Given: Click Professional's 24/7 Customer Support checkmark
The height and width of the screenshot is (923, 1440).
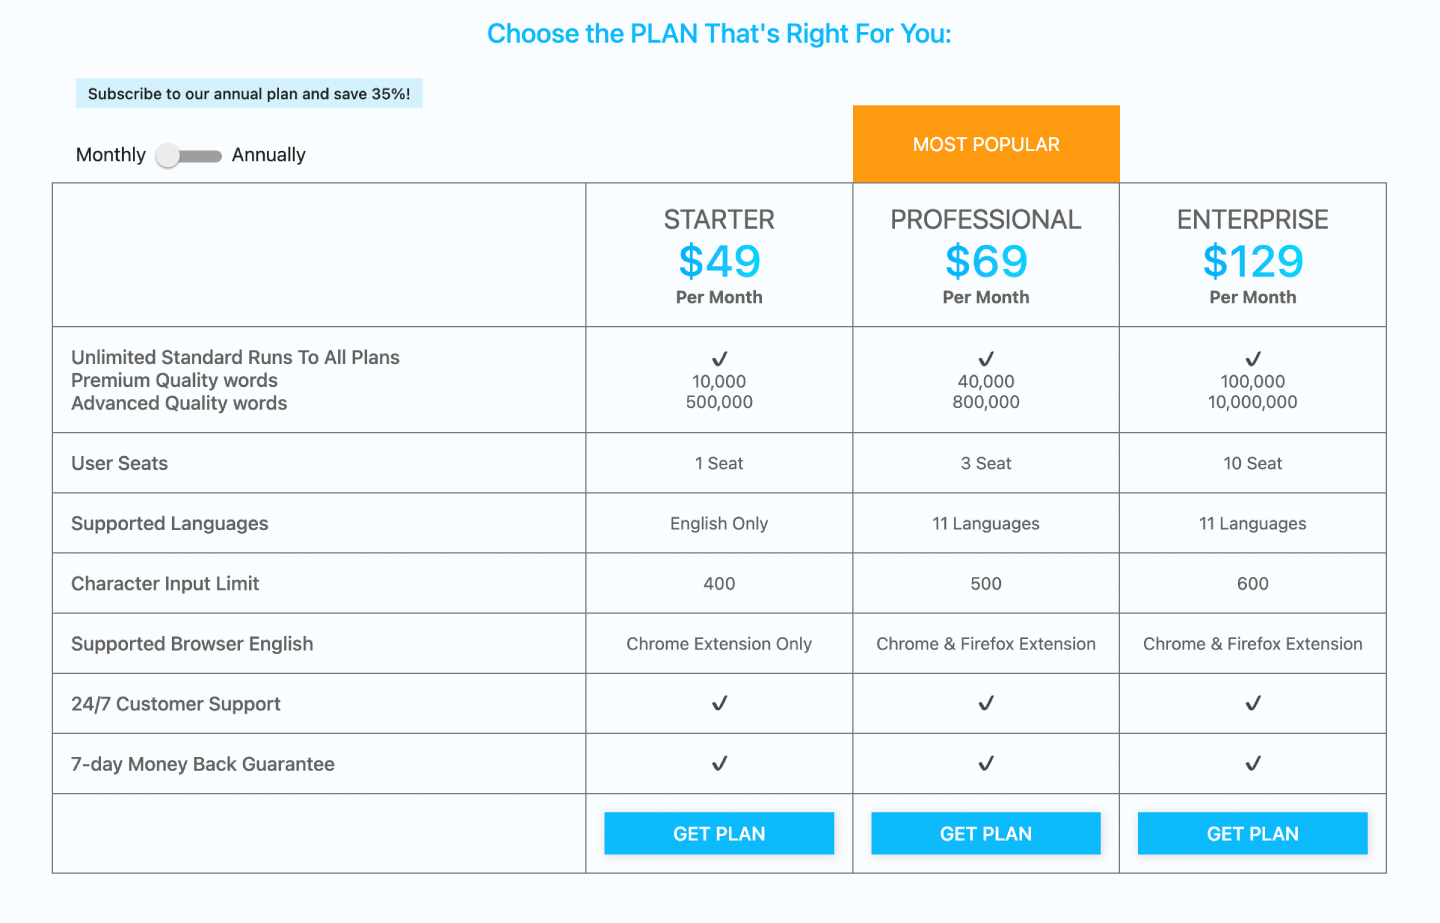Looking at the screenshot, I should 986,703.
